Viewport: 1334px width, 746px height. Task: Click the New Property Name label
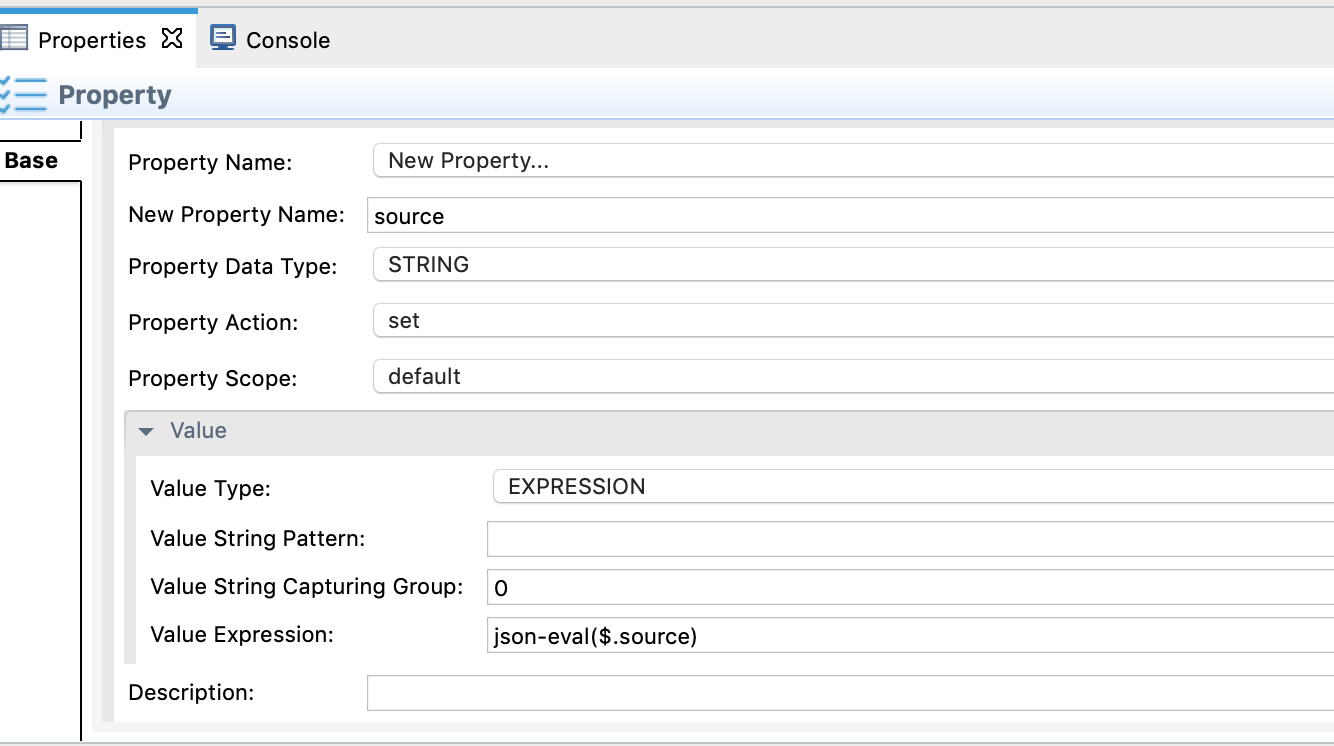(236, 214)
